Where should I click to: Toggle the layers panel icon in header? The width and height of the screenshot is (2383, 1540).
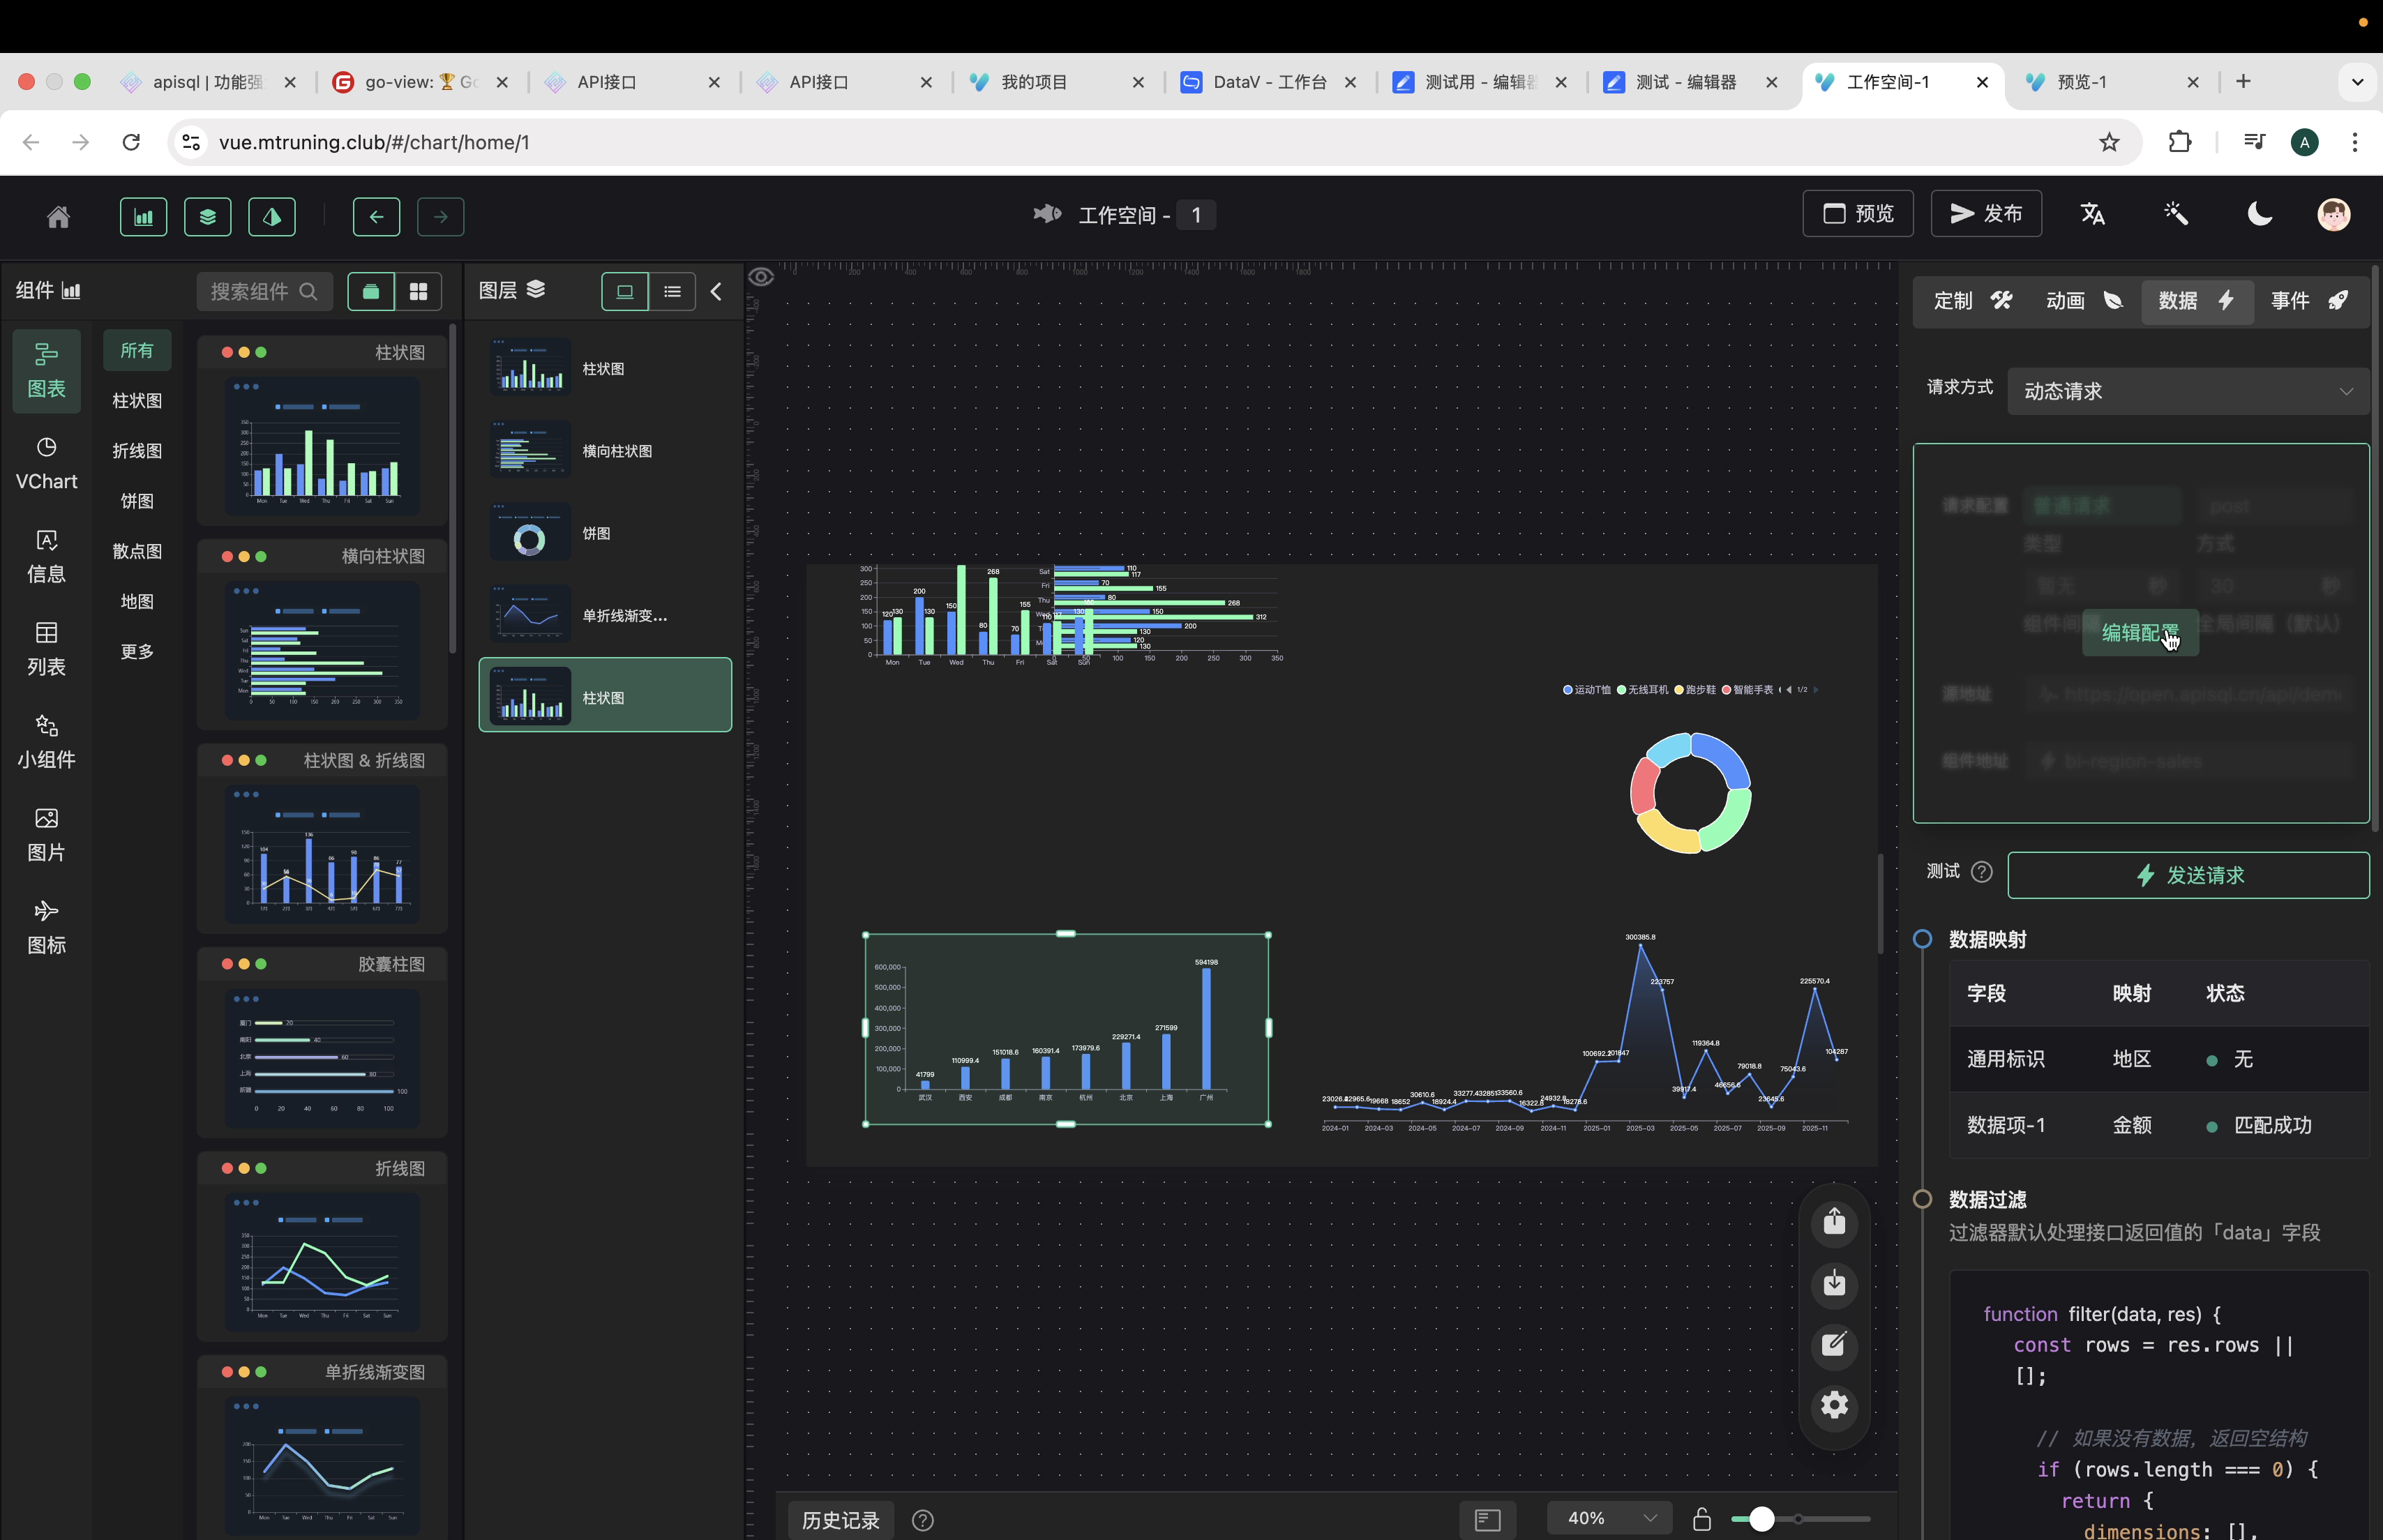pos(207,216)
